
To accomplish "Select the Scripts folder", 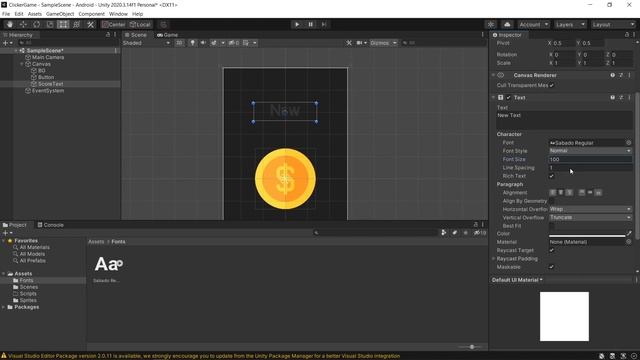I will pos(28,293).
